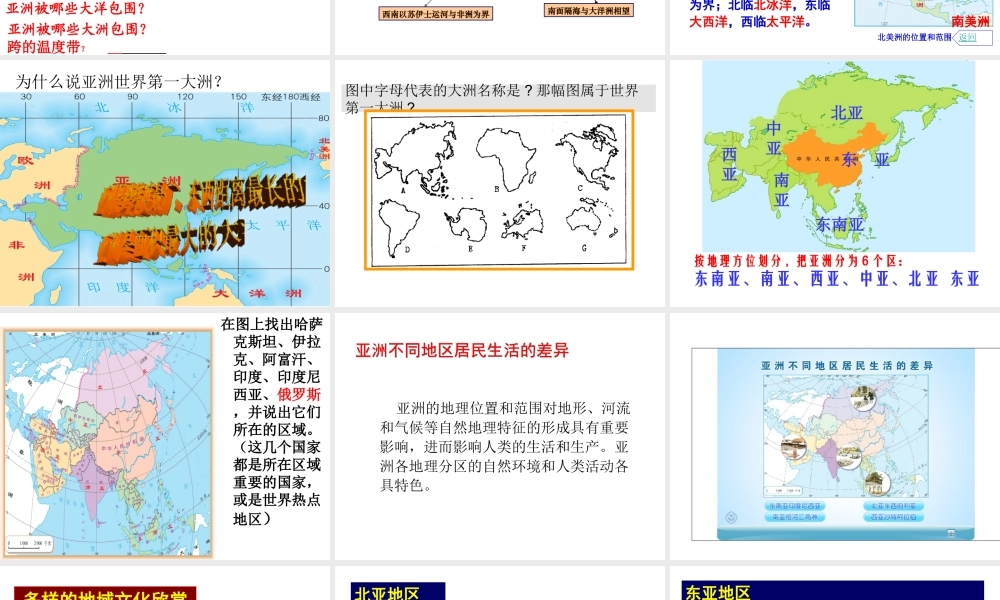Click continent outline A in the quiz
Screen dimensions: 1000x600
click(418, 158)
